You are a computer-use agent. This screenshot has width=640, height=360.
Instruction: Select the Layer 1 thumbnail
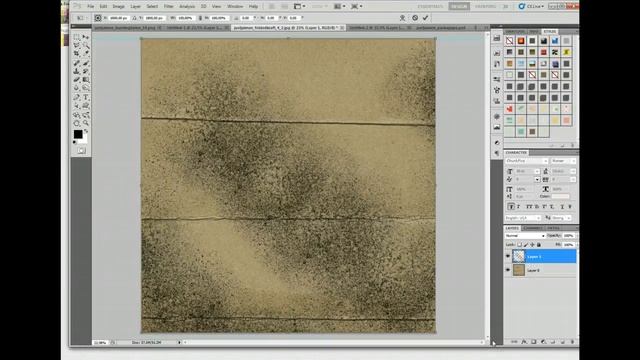[x=518, y=256]
